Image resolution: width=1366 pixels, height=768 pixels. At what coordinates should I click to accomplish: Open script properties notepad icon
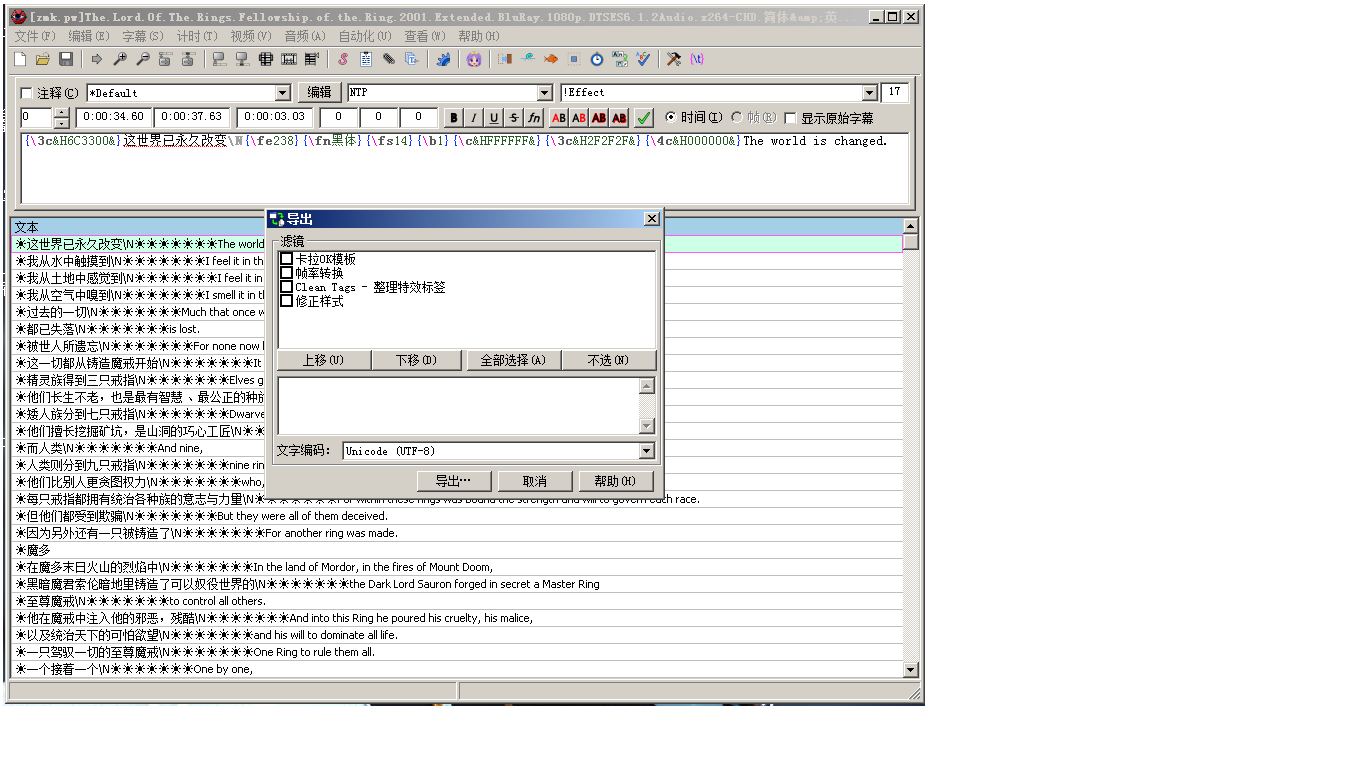coord(366,60)
